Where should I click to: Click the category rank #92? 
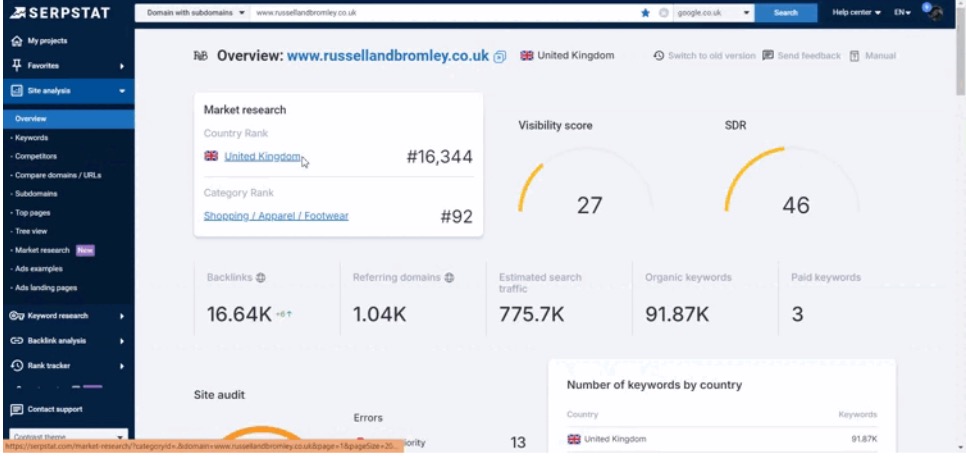coord(457,216)
